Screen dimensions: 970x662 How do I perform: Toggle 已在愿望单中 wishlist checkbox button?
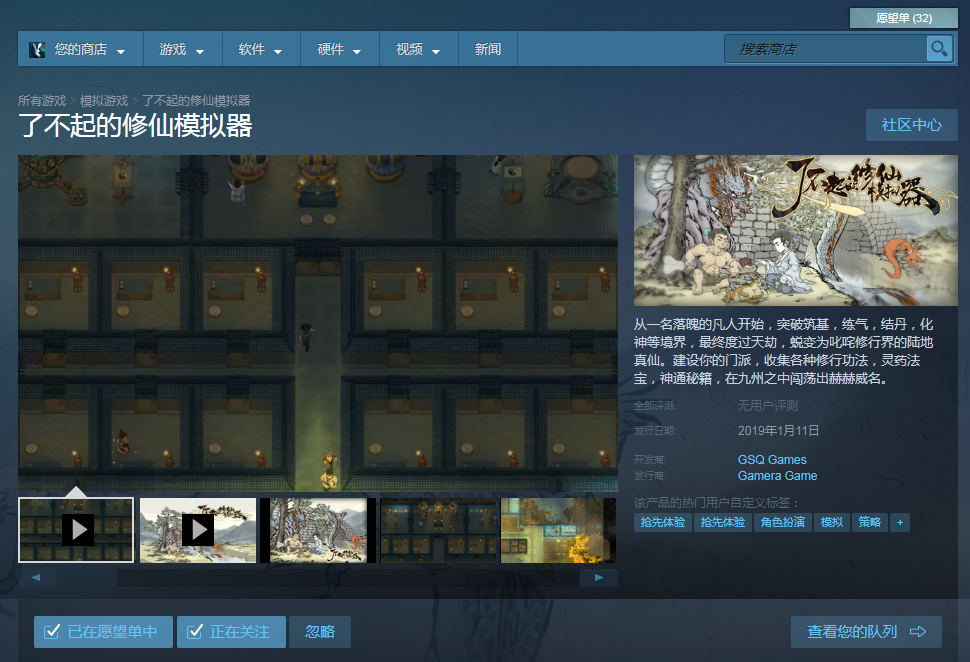103,632
